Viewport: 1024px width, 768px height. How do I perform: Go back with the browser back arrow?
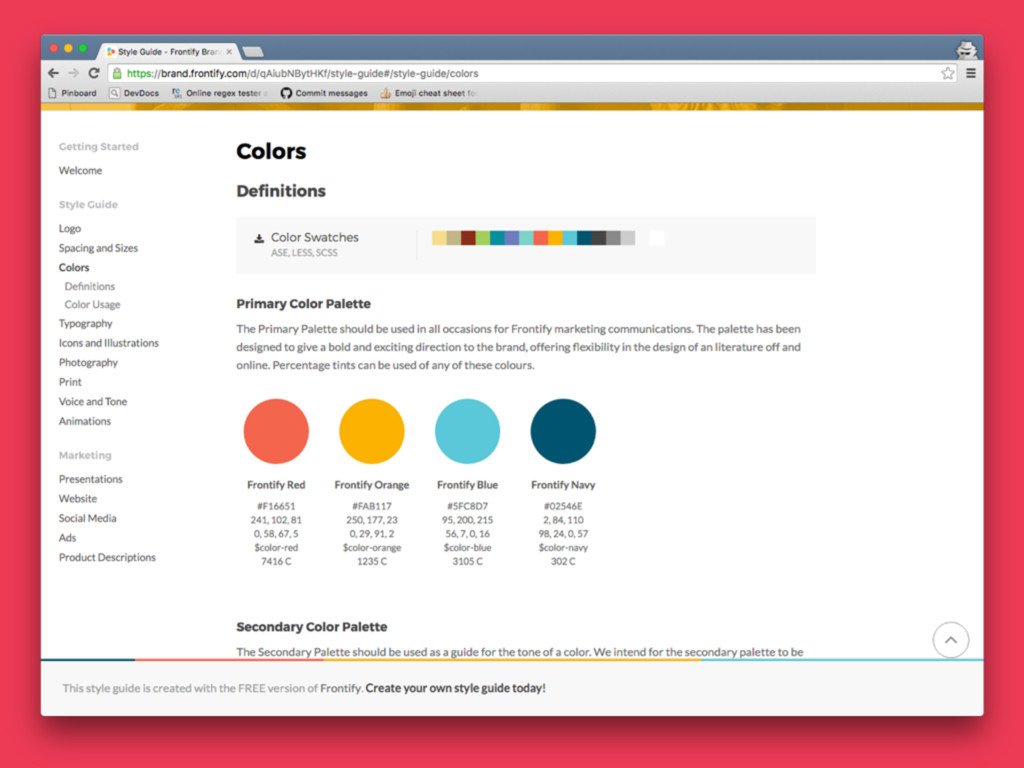(54, 73)
